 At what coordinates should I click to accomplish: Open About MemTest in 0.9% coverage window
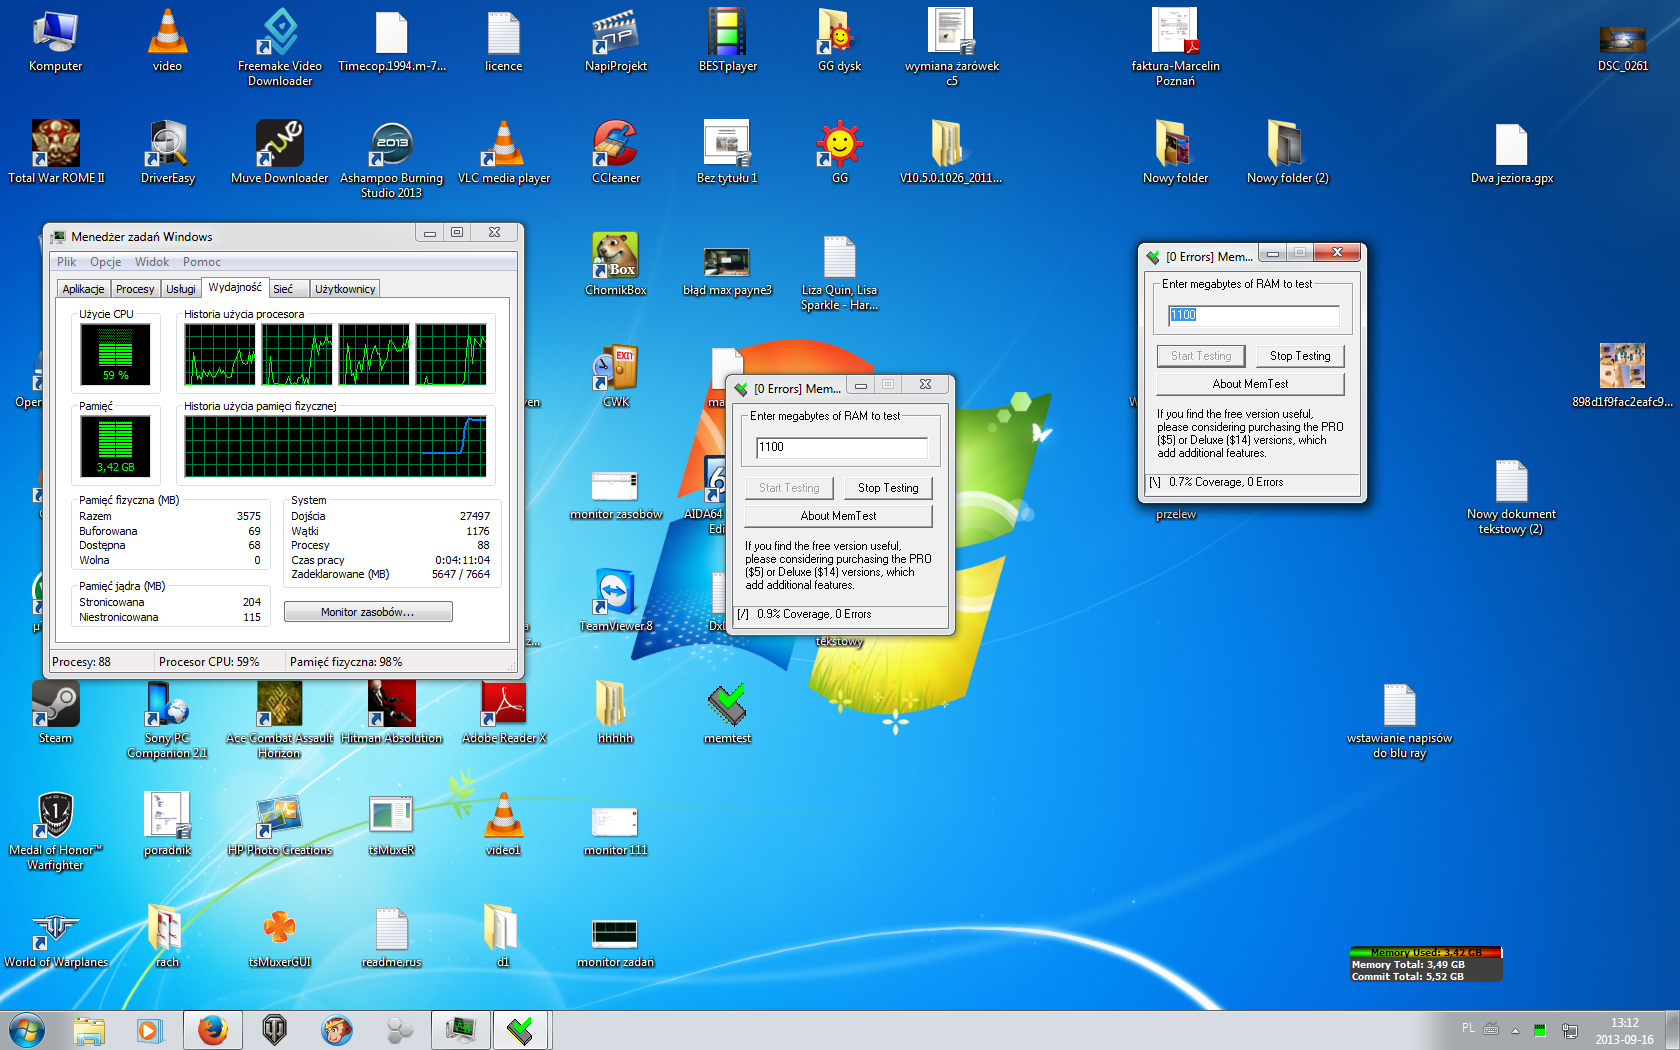[x=838, y=516]
